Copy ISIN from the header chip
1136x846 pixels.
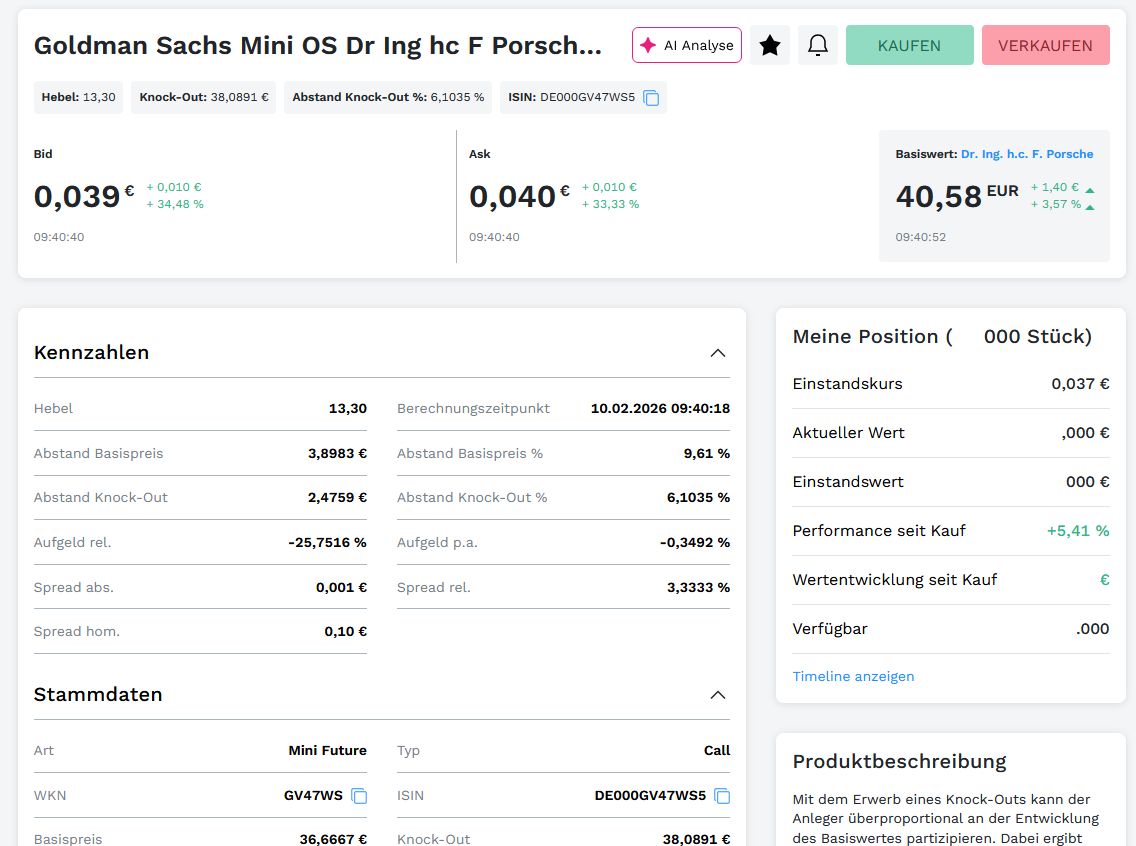coord(651,98)
